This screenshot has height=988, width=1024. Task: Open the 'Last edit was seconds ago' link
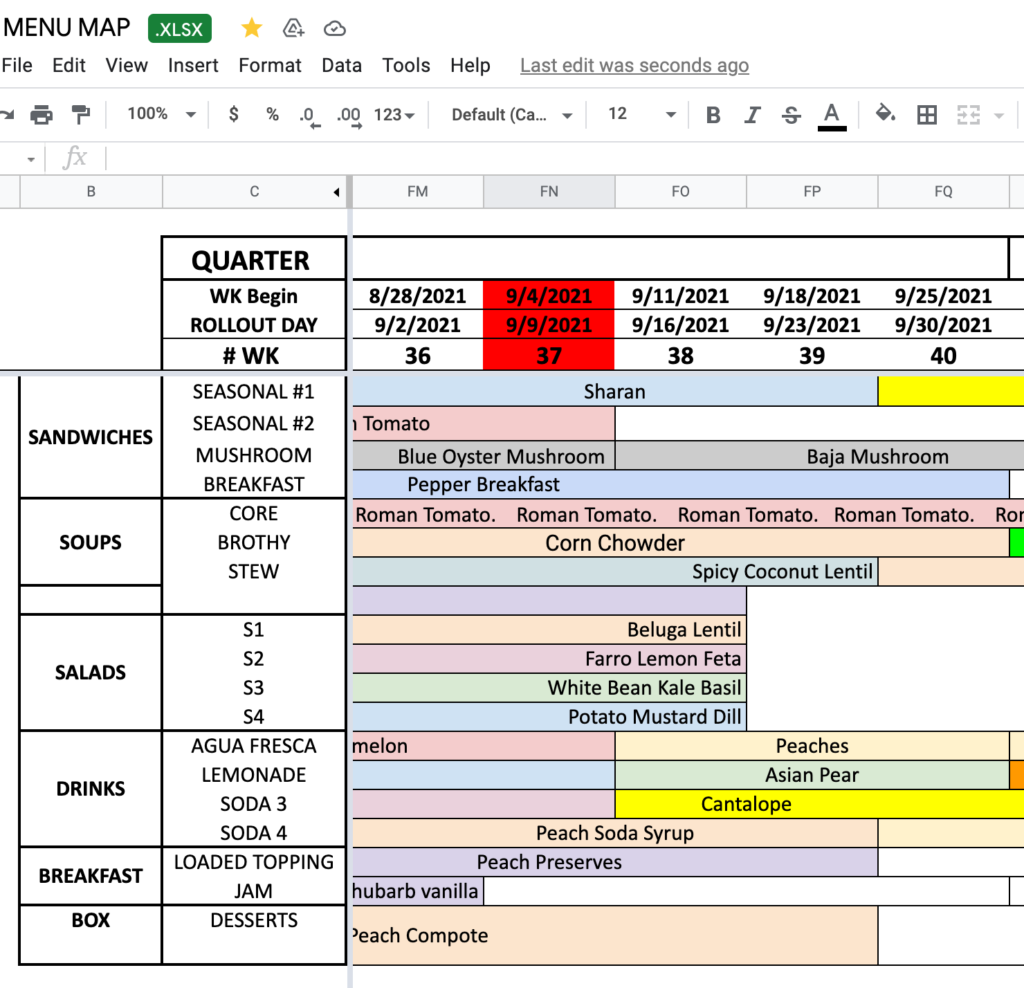[634, 65]
